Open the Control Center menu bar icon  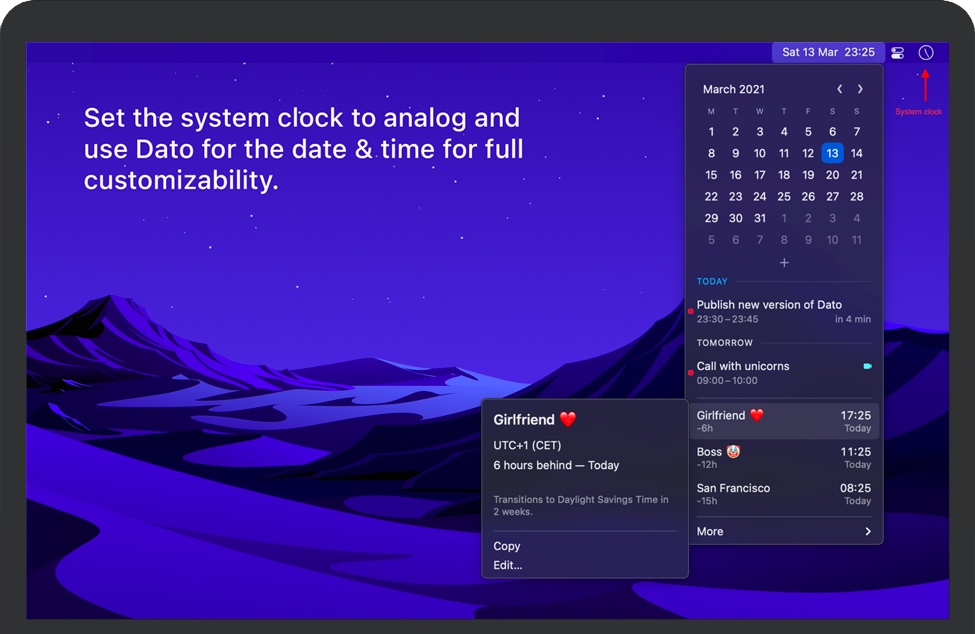tap(897, 53)
